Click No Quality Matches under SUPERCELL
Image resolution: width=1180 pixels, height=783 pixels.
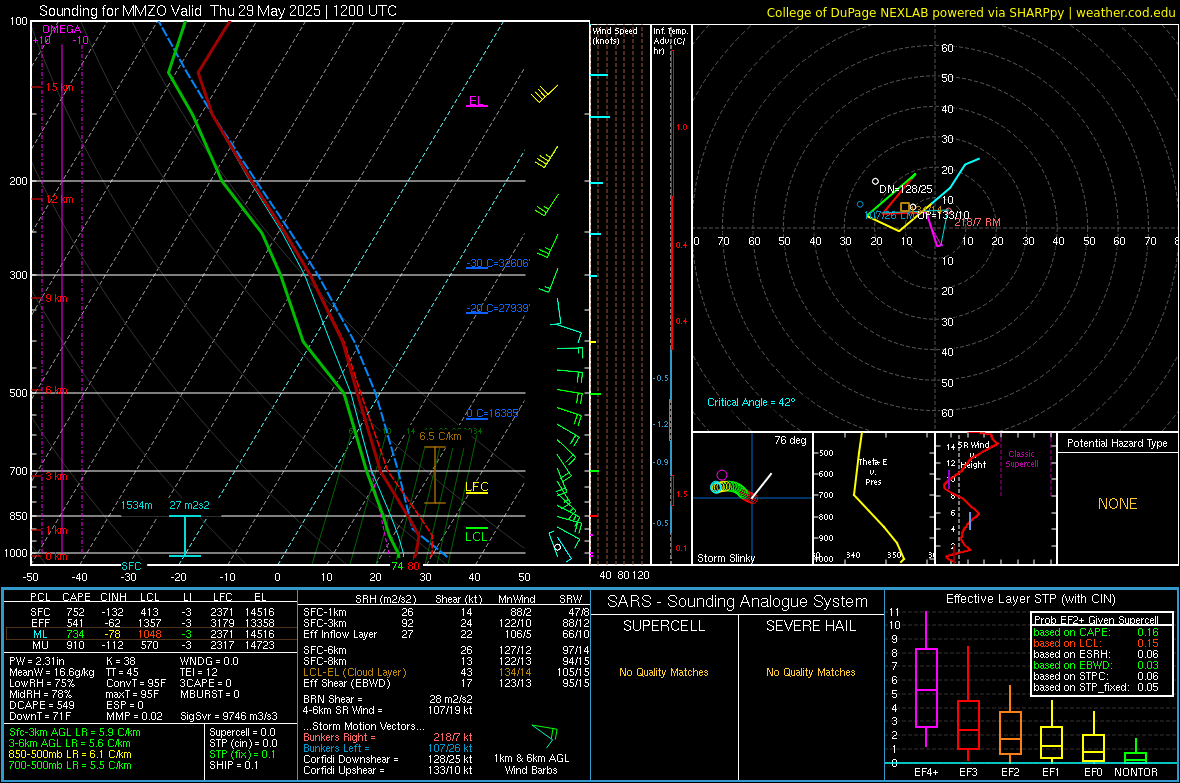click(664, 672)
